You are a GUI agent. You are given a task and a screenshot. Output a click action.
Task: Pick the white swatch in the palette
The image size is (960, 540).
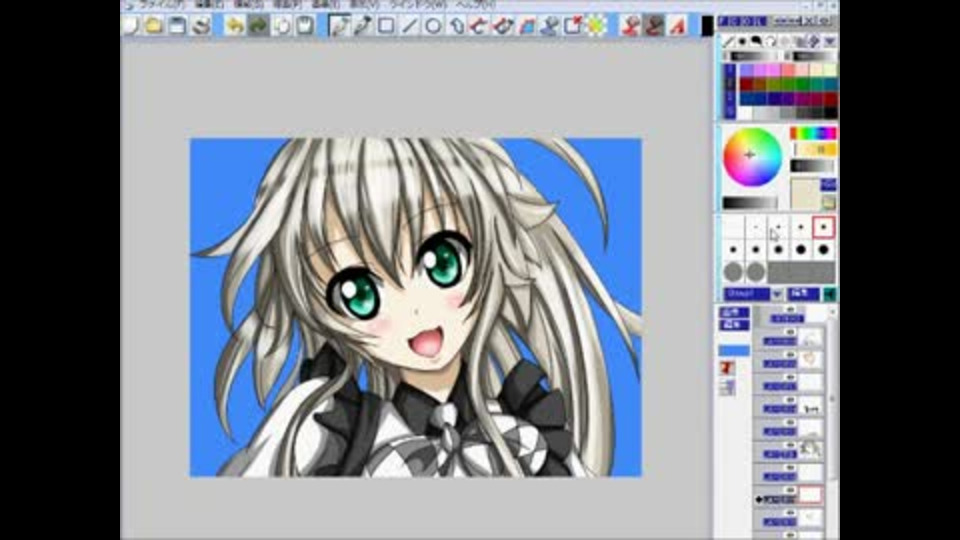(745, 113)
